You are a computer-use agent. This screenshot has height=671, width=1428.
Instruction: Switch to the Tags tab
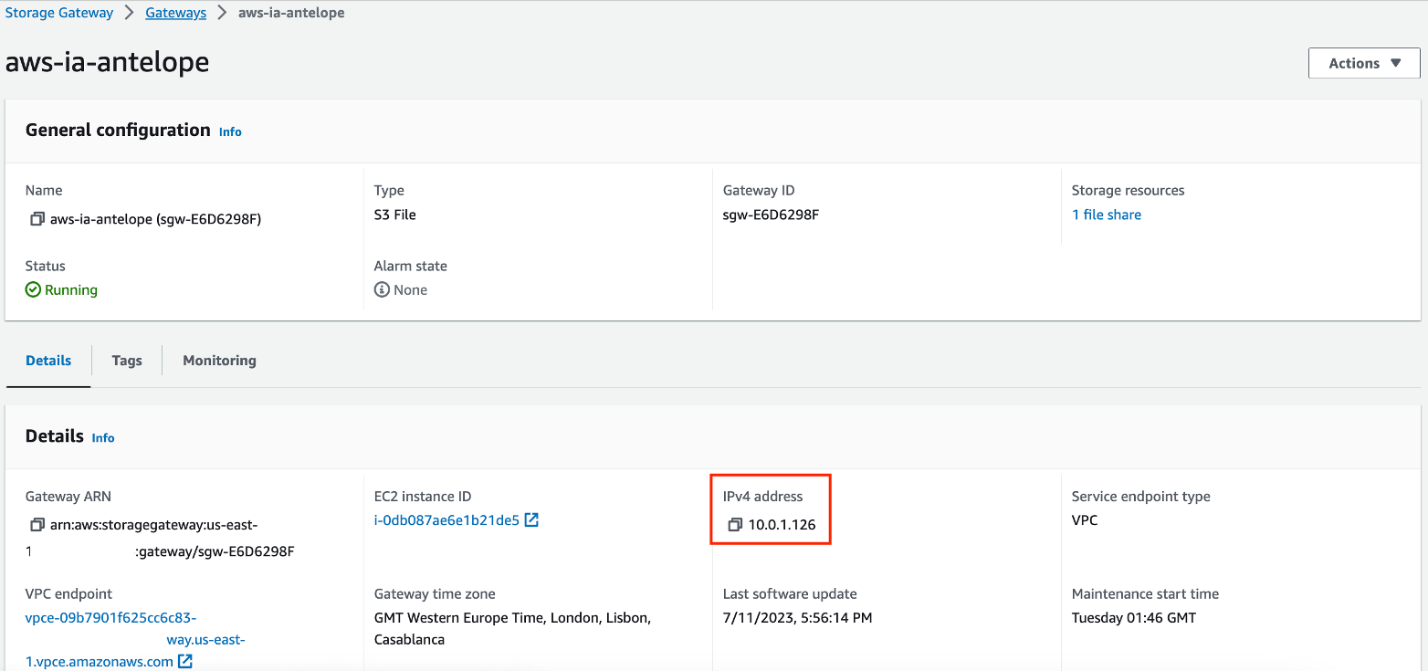tap(126, 360)
